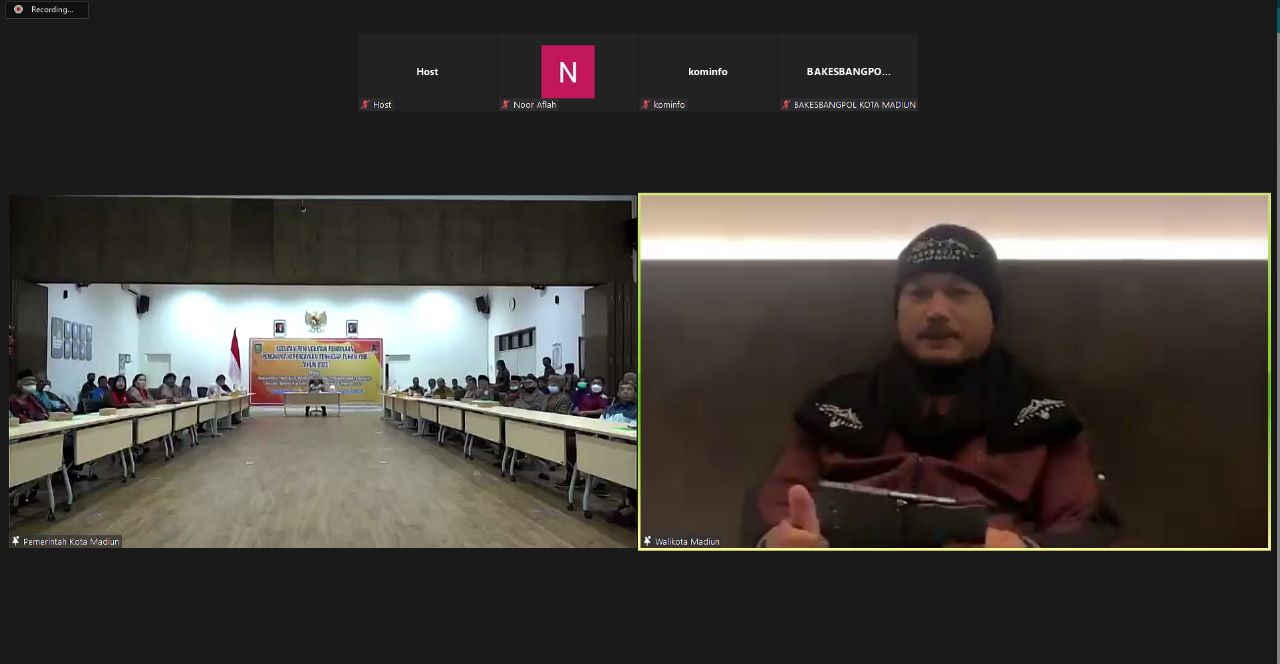Click the Pemerintah Kota Madiun name label
Screen dimensions: 1280x664
[x=71, y=542]
